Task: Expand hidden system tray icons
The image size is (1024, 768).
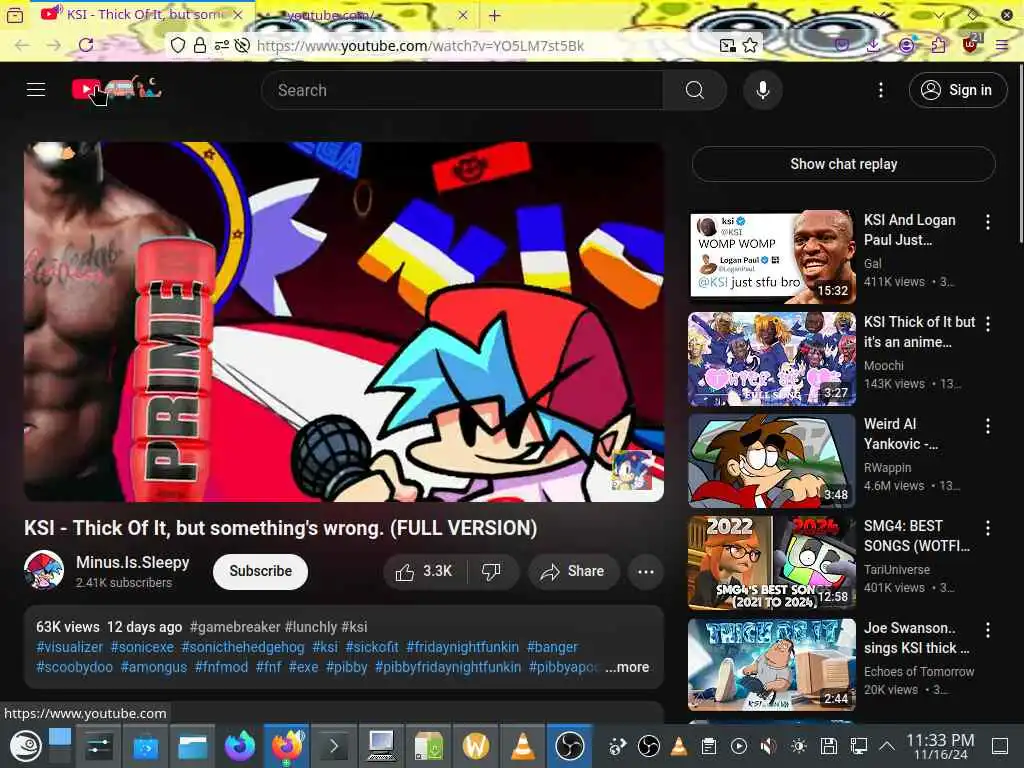Action: (x=887, y=746)
